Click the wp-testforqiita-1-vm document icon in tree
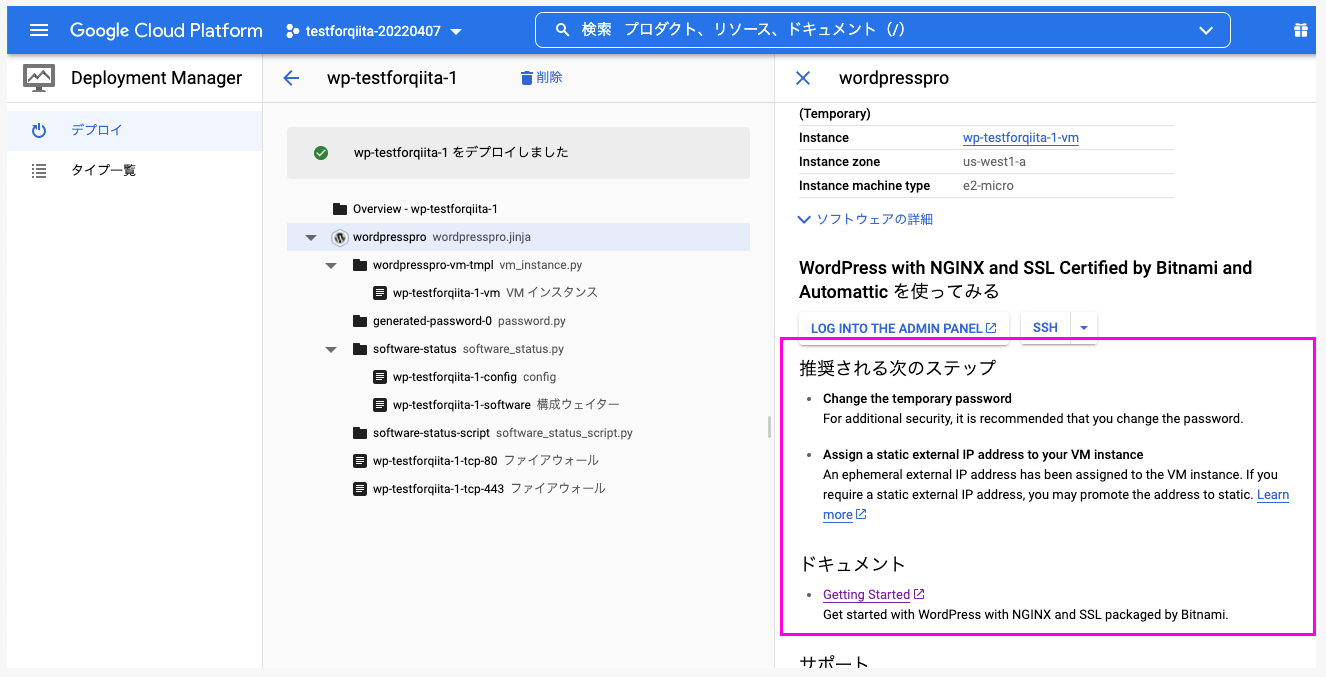Viewport: 1326px width, 677px height. coord(380,293)
